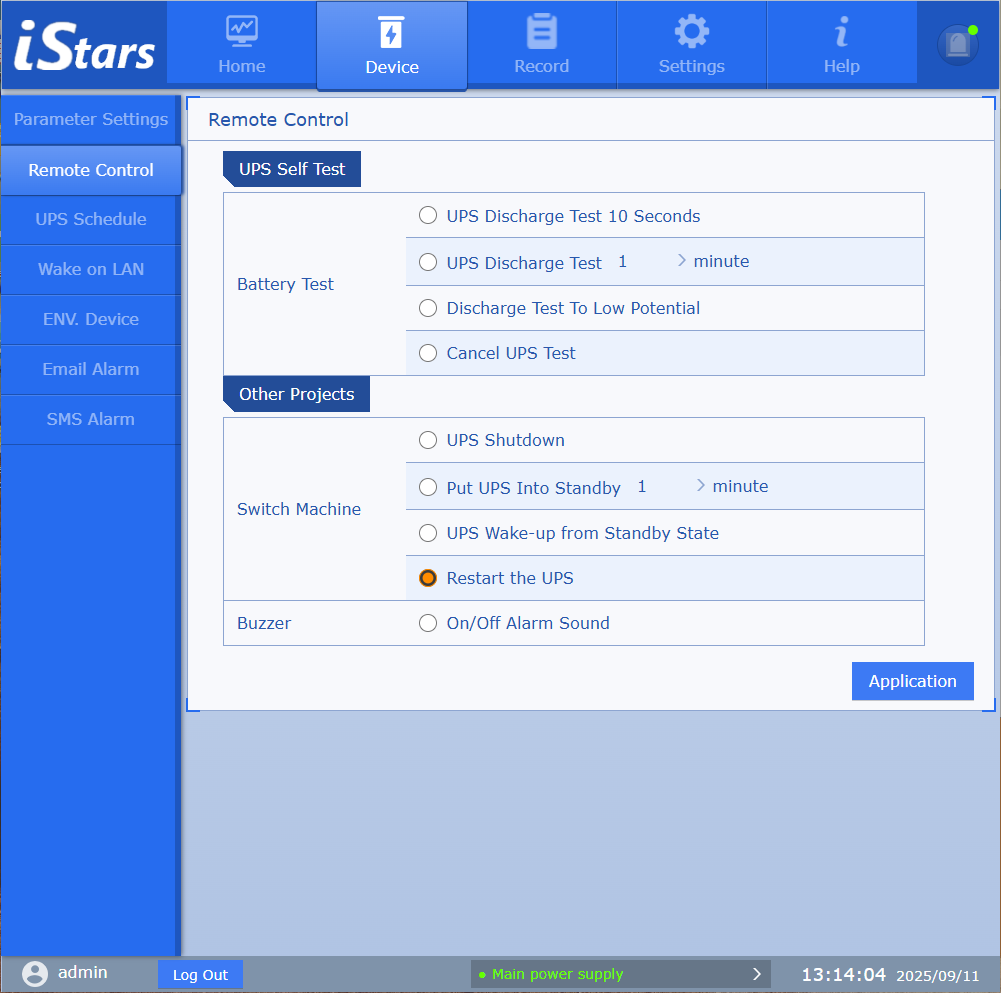
Task: Select the UPS Shutdown radio button
Action: [x=428, y=440]
